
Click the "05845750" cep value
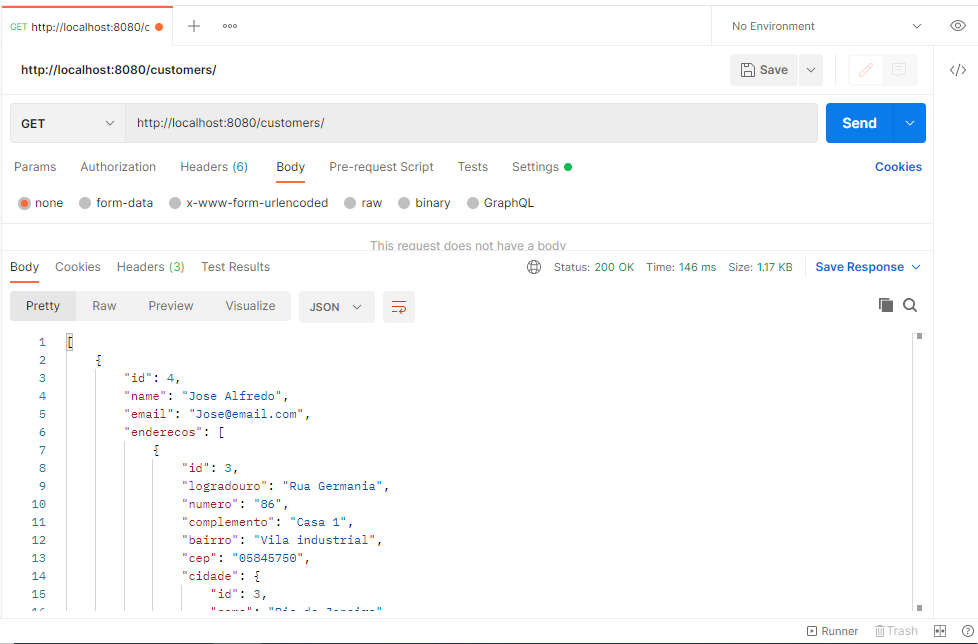268,558
